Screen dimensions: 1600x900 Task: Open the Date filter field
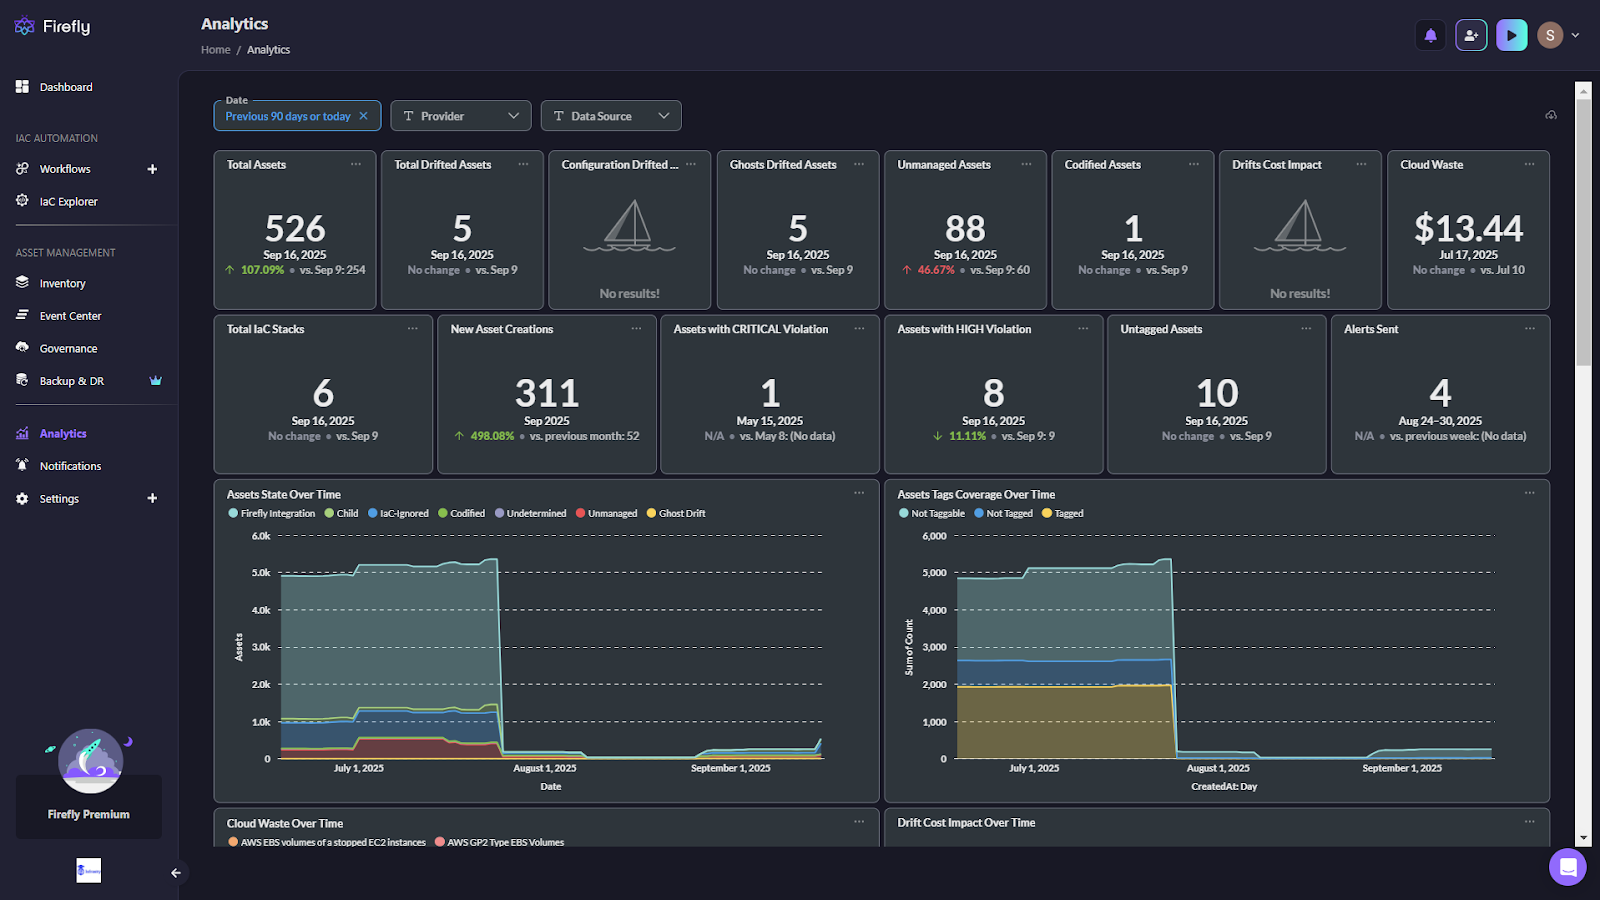(297, 116)
